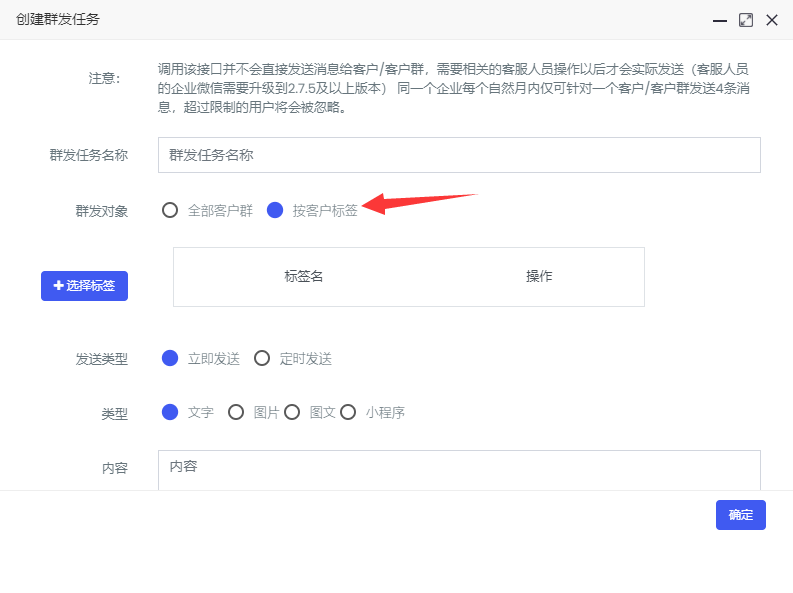
Task: Close the 创建群发任务 dialog
Action: (772, 20)
